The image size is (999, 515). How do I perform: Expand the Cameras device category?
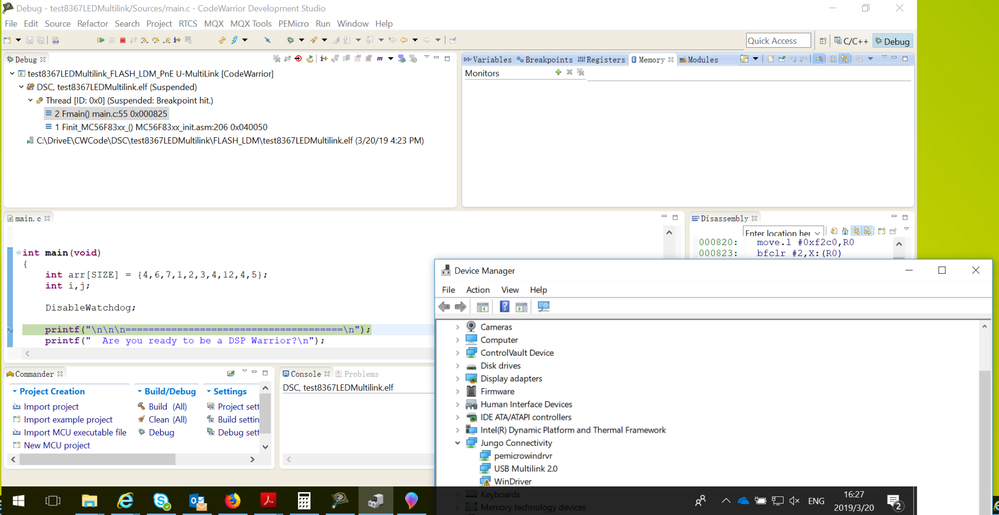pyautogui.click(x=457, y=327)
